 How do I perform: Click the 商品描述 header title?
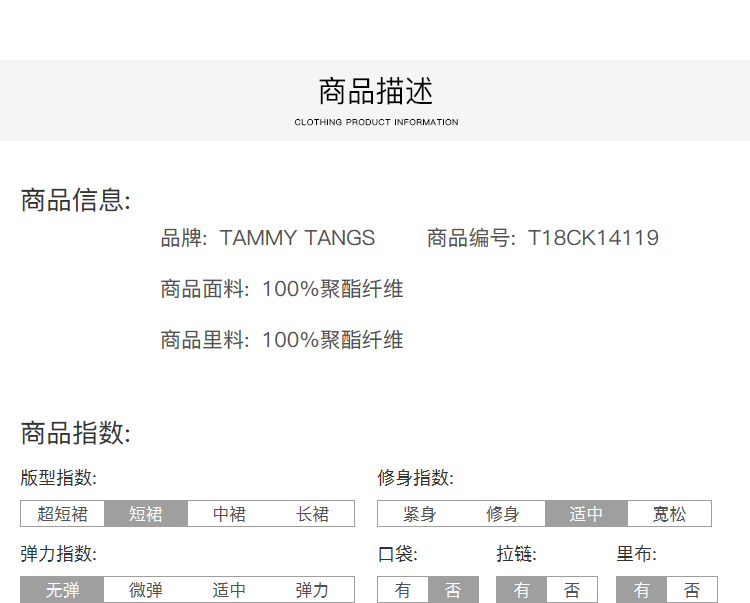pyautogui.click(x=376, y=92)
